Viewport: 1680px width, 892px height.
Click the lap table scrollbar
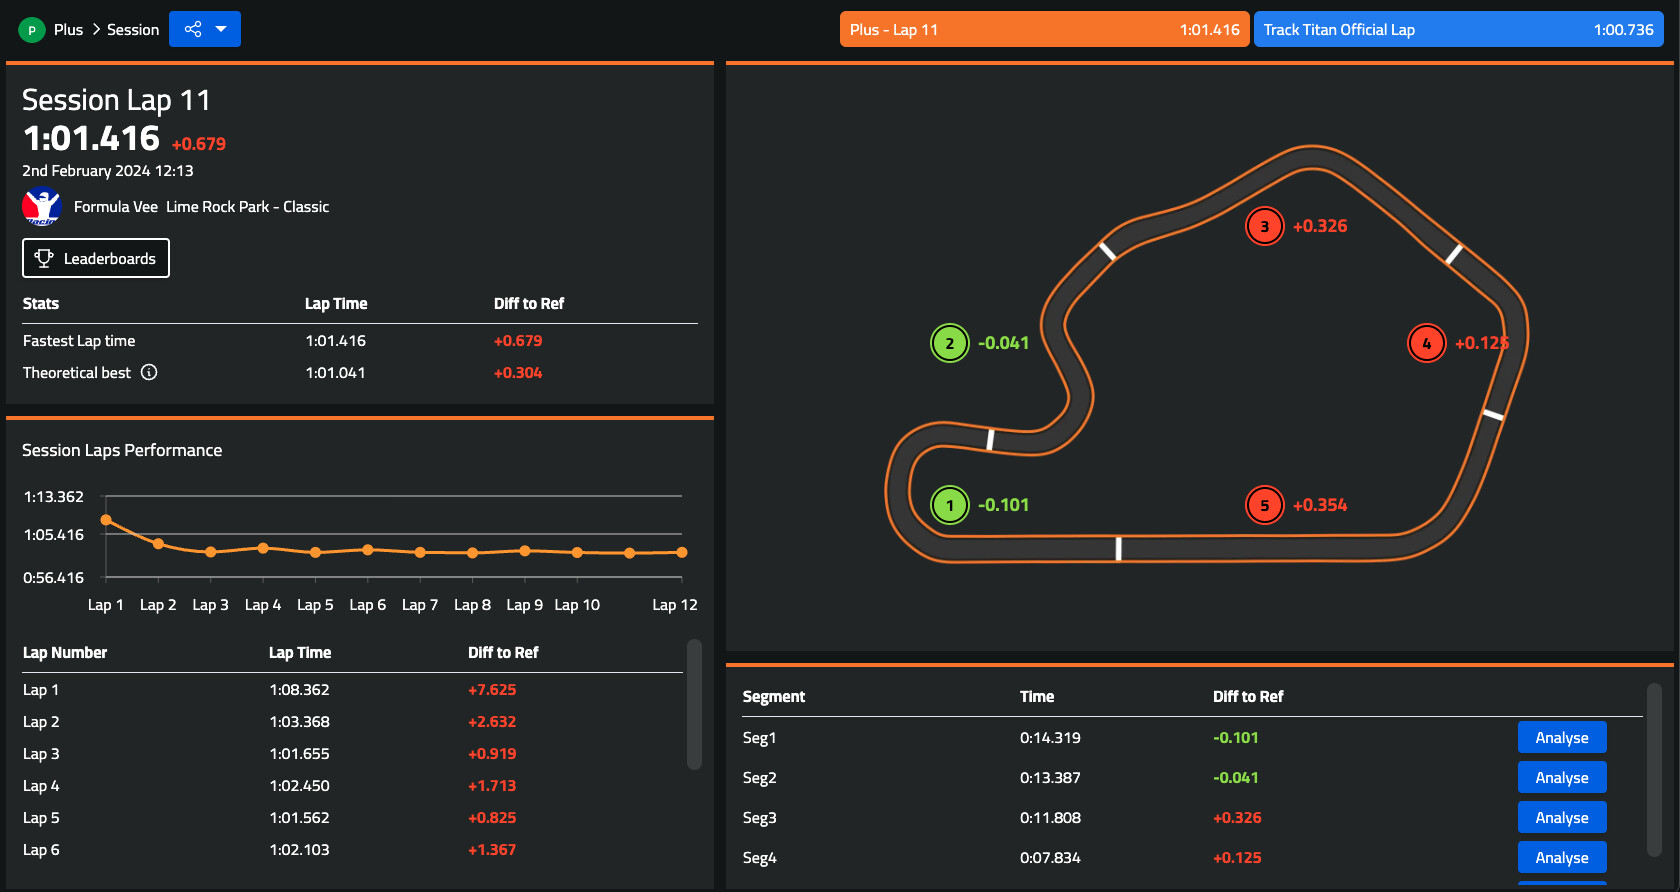(x=694, y=705)
